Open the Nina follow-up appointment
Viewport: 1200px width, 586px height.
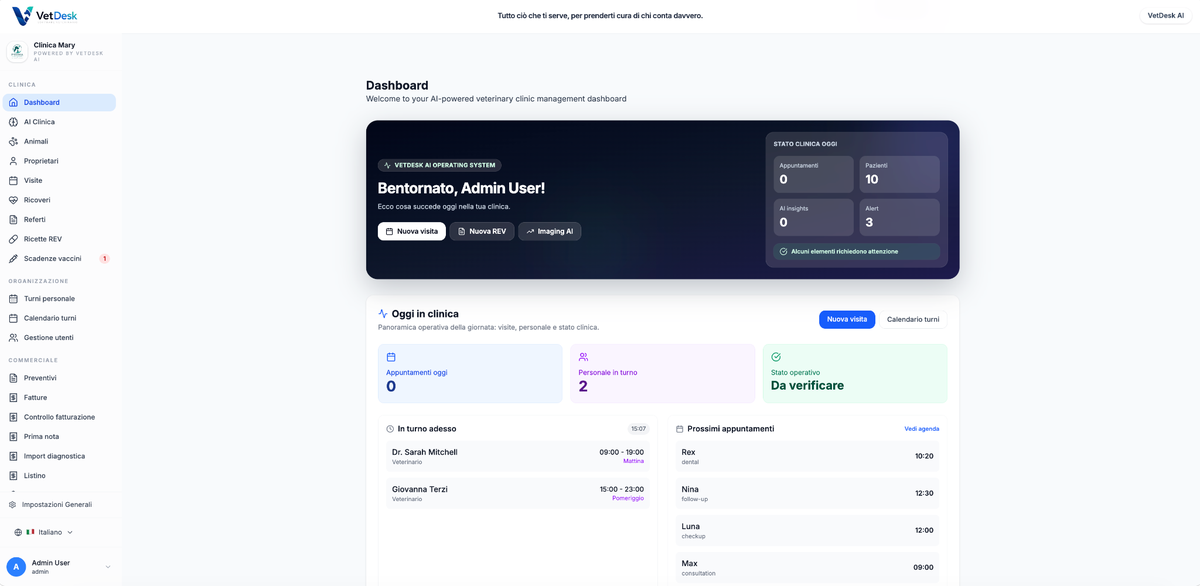coord(807,493)
